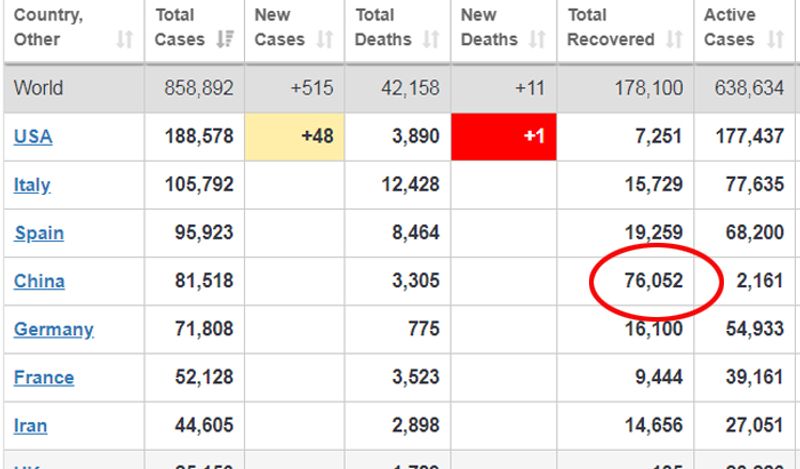Open the Italy country link
800x469 pixels.
[32, 185]
